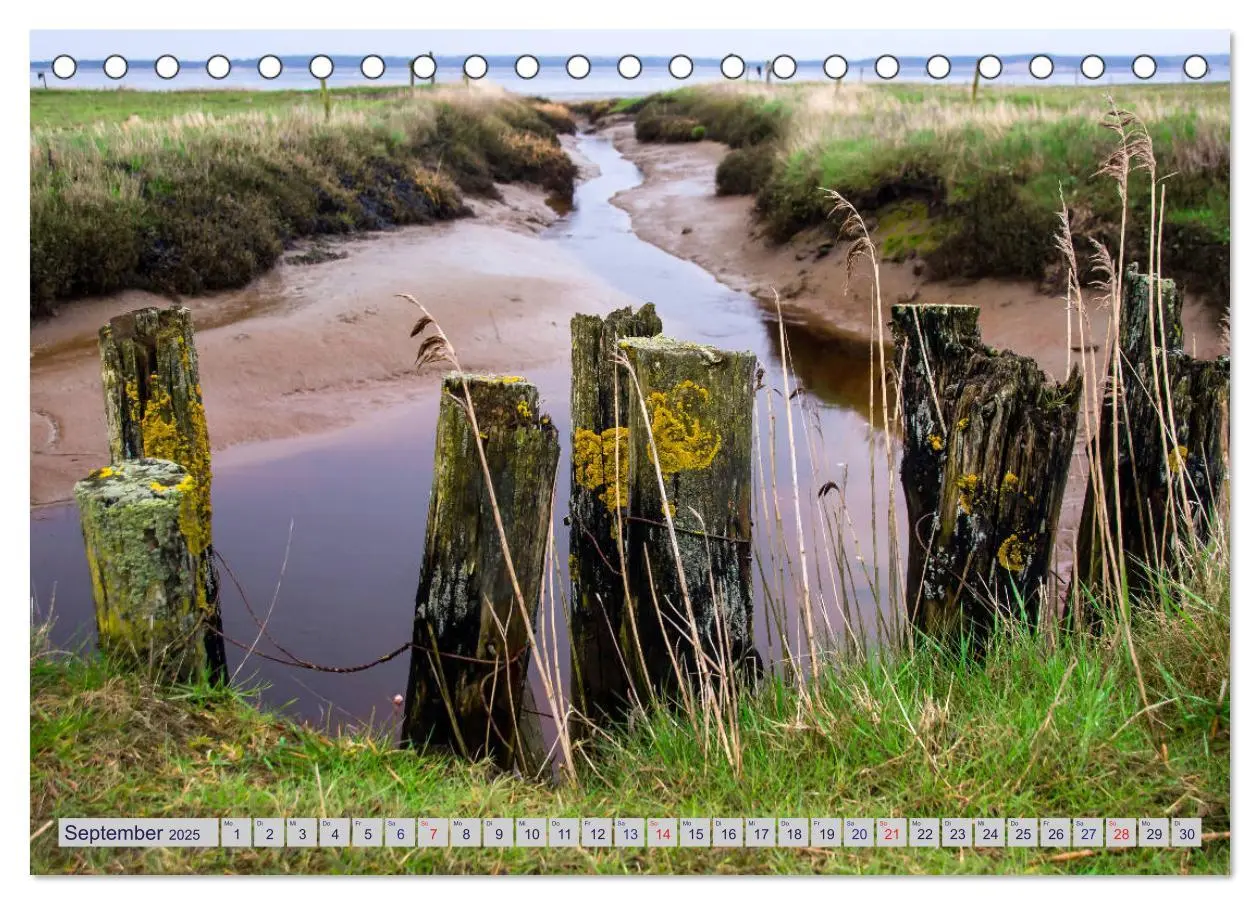Click date cell Mi 10
This screenshot has height=905, width=1260.
coord(531,833)
